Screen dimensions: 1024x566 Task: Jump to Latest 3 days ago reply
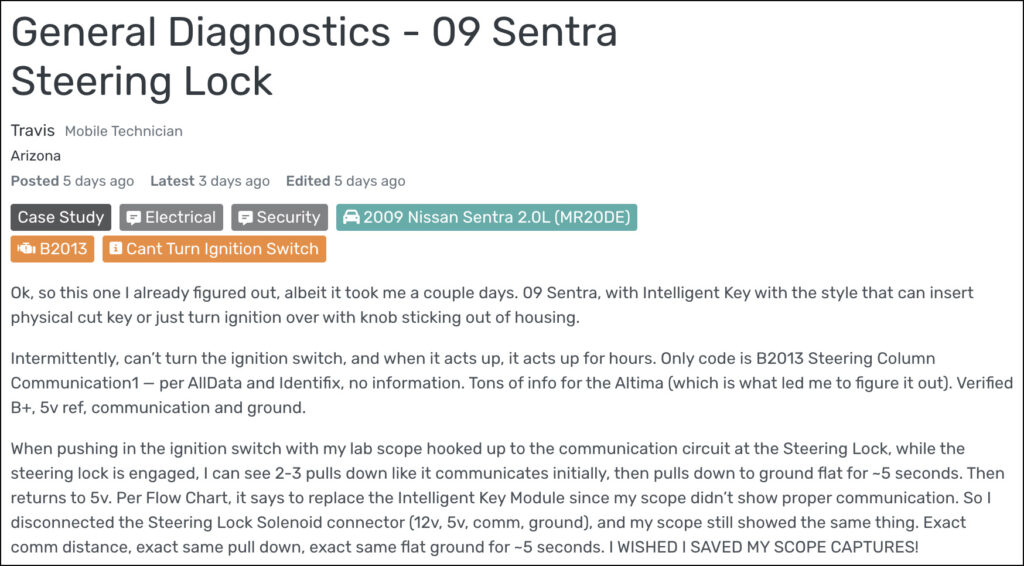pos(210,181)
